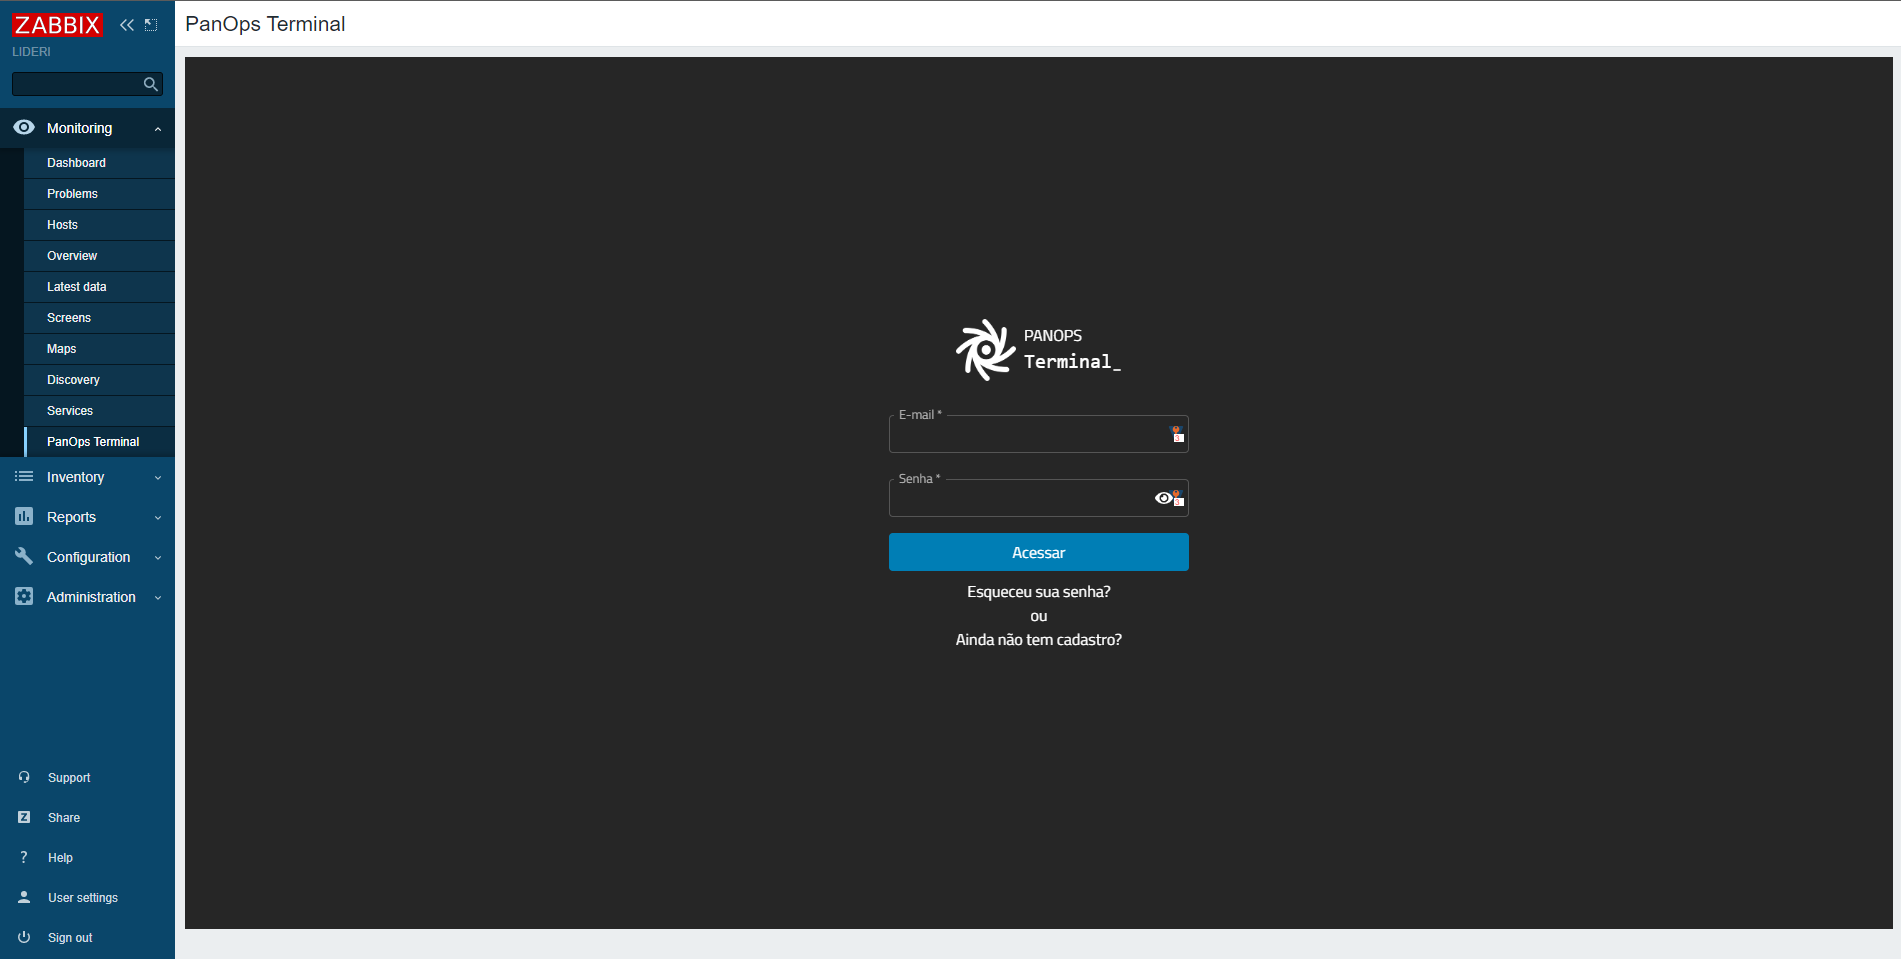Screen dimensions: 1901x959
Task: Click the Sign out power icon
Action: (24, 937)
